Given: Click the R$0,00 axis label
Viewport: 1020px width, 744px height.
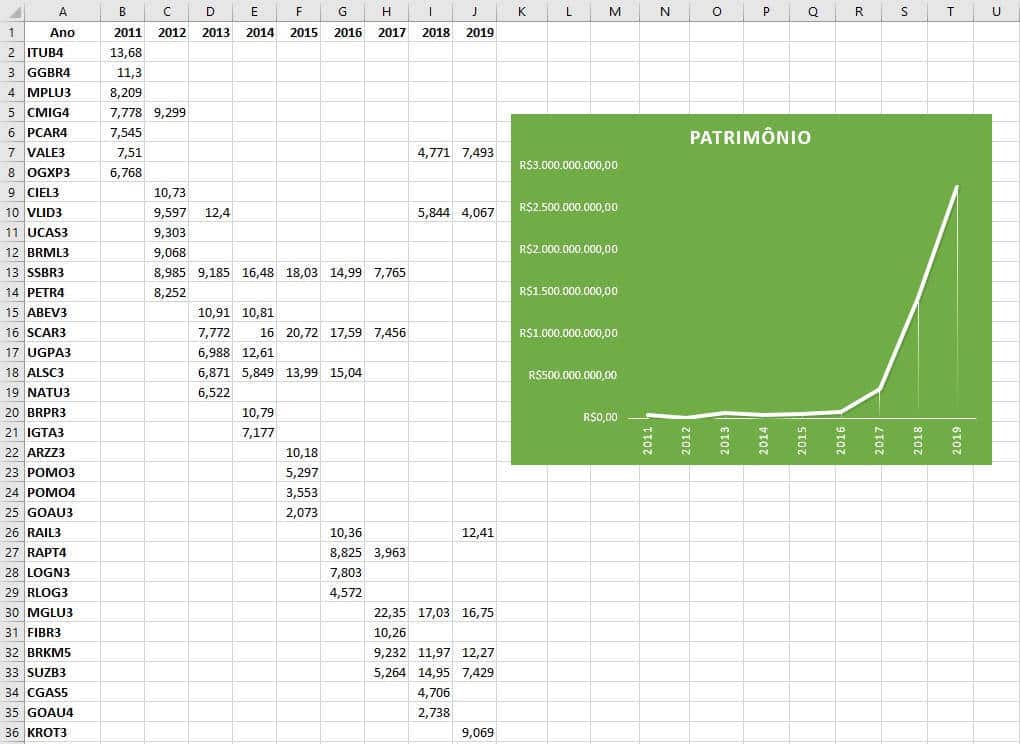Looking at the screenshot, I should click(600, 417).
